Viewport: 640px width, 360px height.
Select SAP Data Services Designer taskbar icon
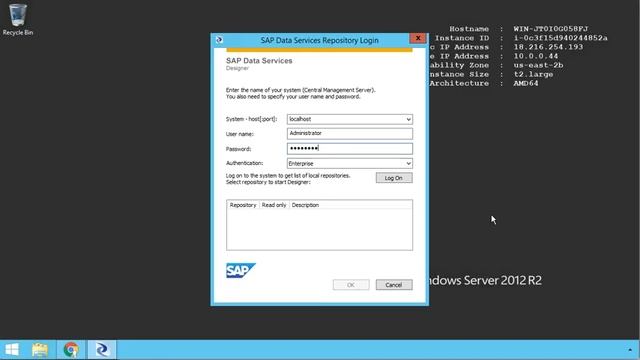coord(102,350)
